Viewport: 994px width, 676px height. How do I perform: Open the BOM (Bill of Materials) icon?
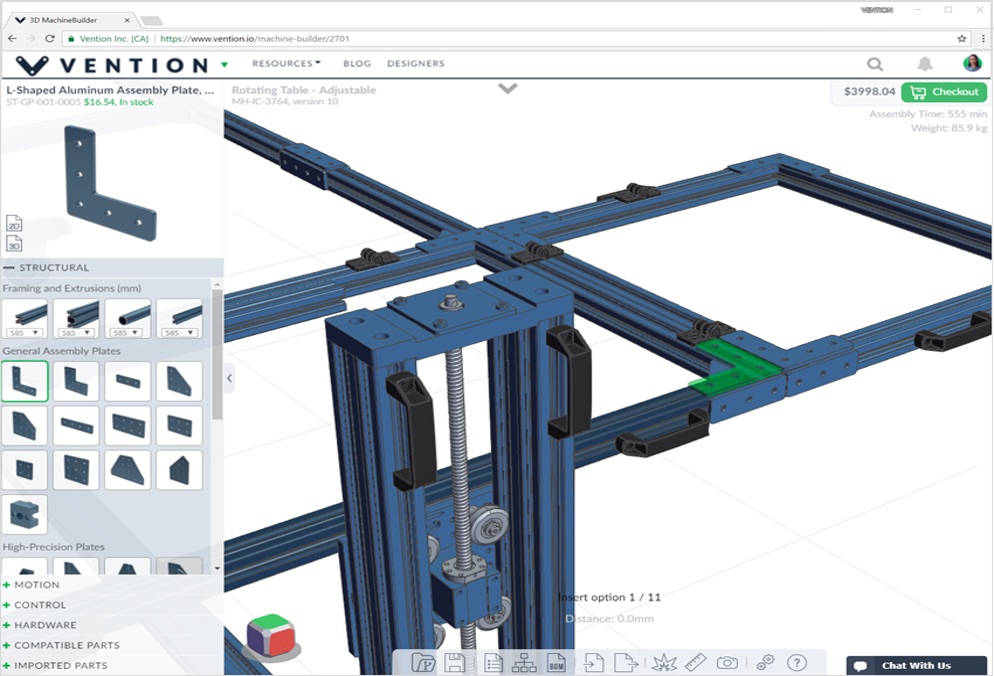[556, 662]
